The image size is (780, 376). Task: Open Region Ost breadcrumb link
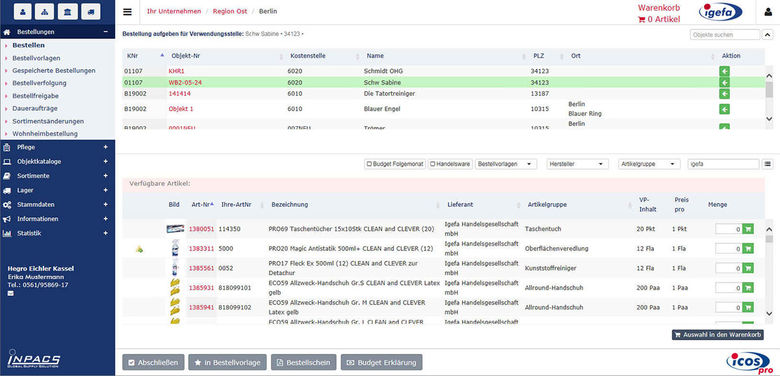[x=230, y=11]
